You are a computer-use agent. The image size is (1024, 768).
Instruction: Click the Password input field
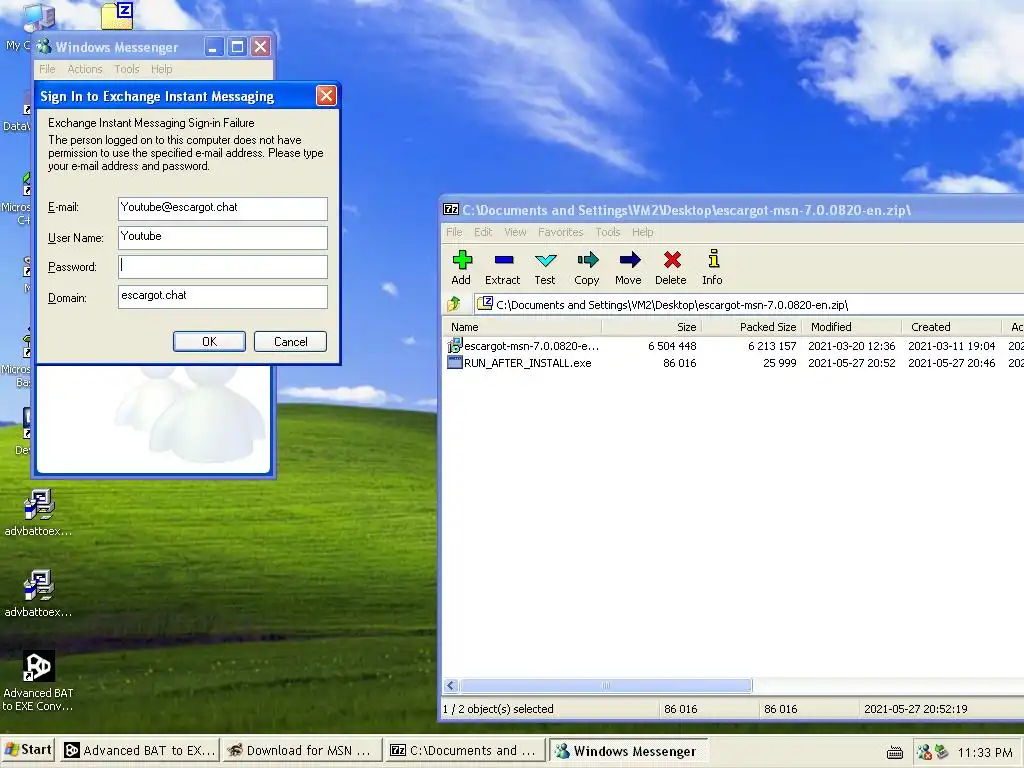pos(223,266)
